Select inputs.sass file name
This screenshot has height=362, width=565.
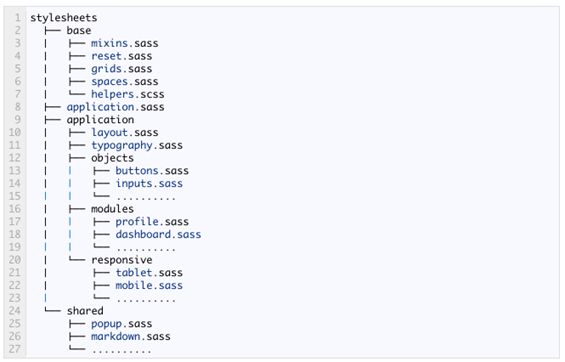click(149, 183)
